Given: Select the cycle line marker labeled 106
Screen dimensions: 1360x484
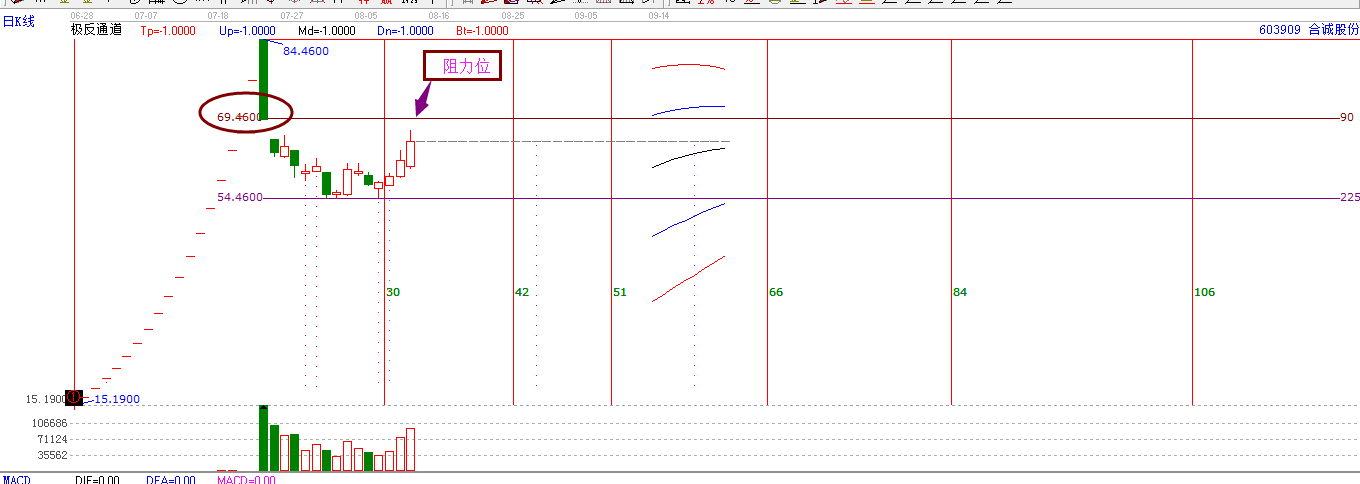Looking at the screenshot, I should (1204, 292).
